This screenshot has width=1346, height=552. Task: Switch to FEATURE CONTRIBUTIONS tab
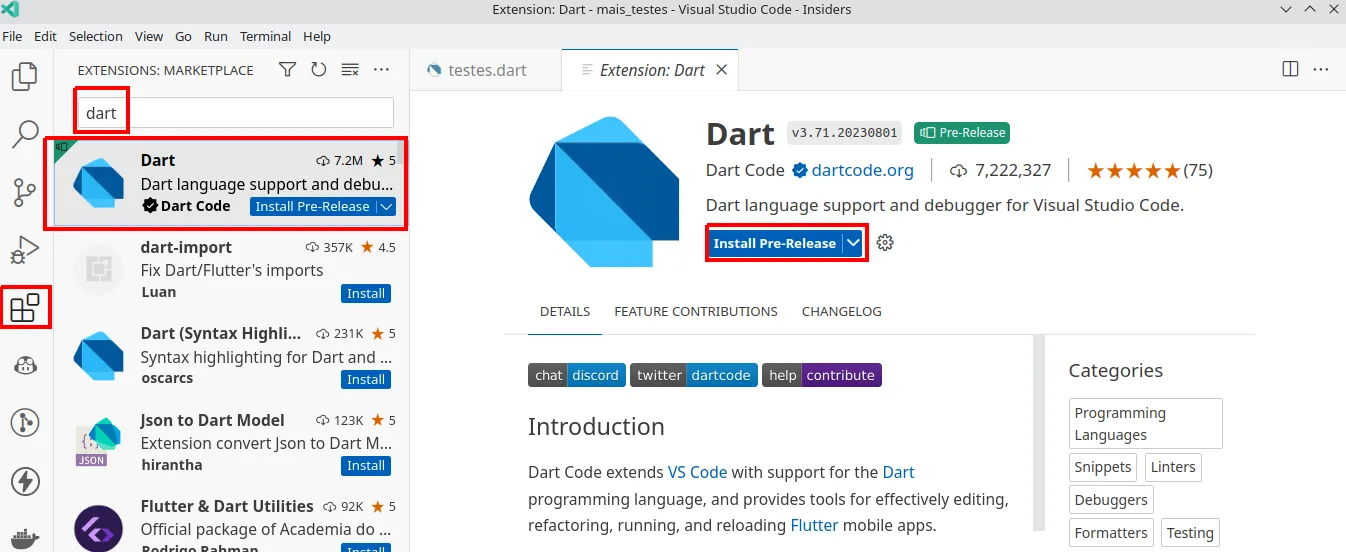click(x=696, y=312)
